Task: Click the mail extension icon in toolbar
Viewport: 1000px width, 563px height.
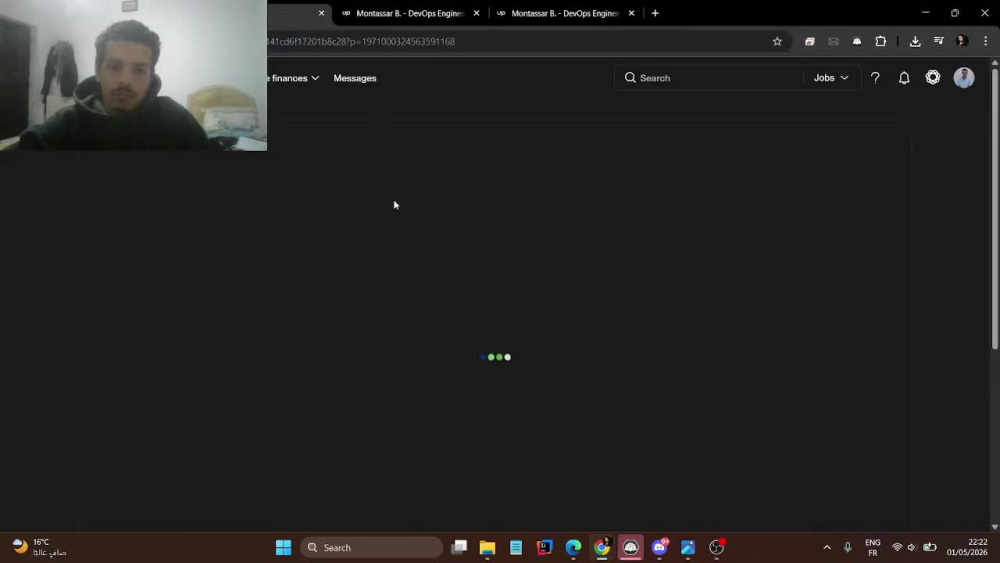Action: 833,41
